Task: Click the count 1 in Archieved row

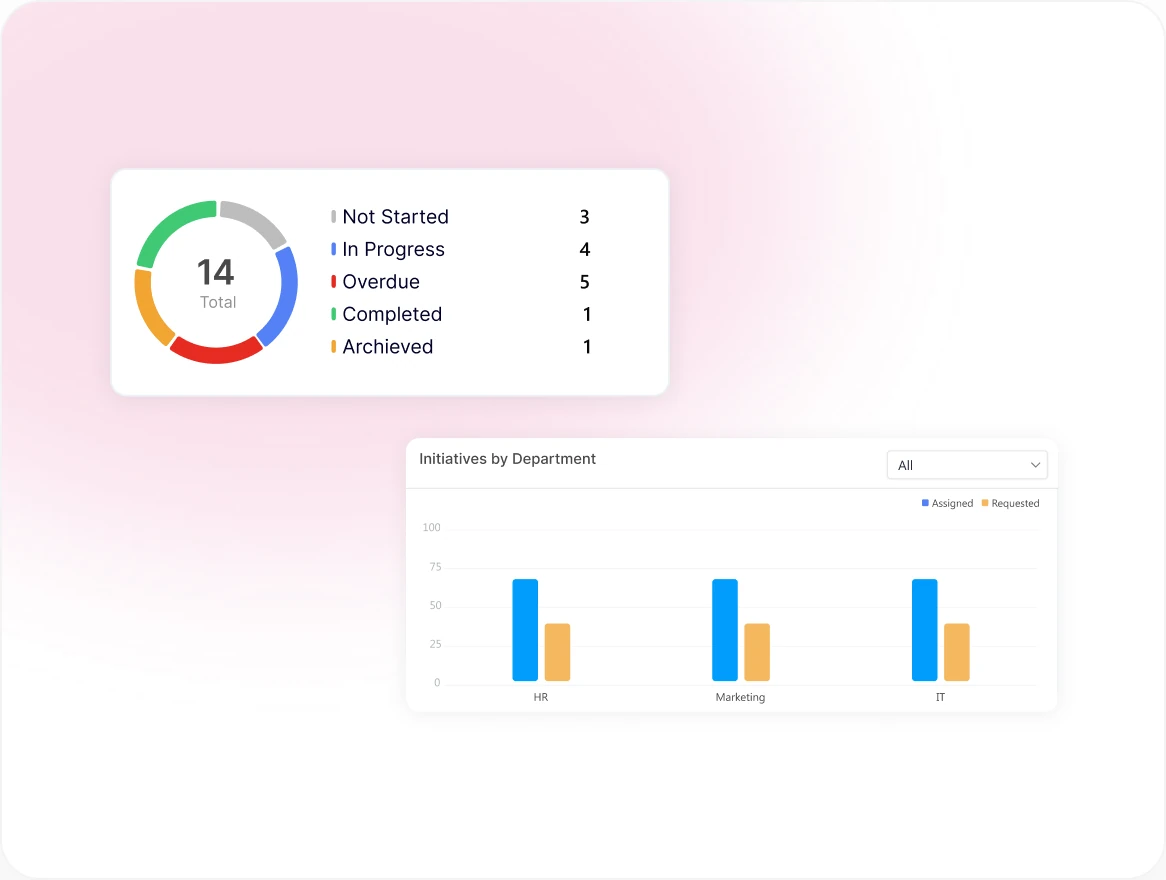Action: tap(587, 347)
